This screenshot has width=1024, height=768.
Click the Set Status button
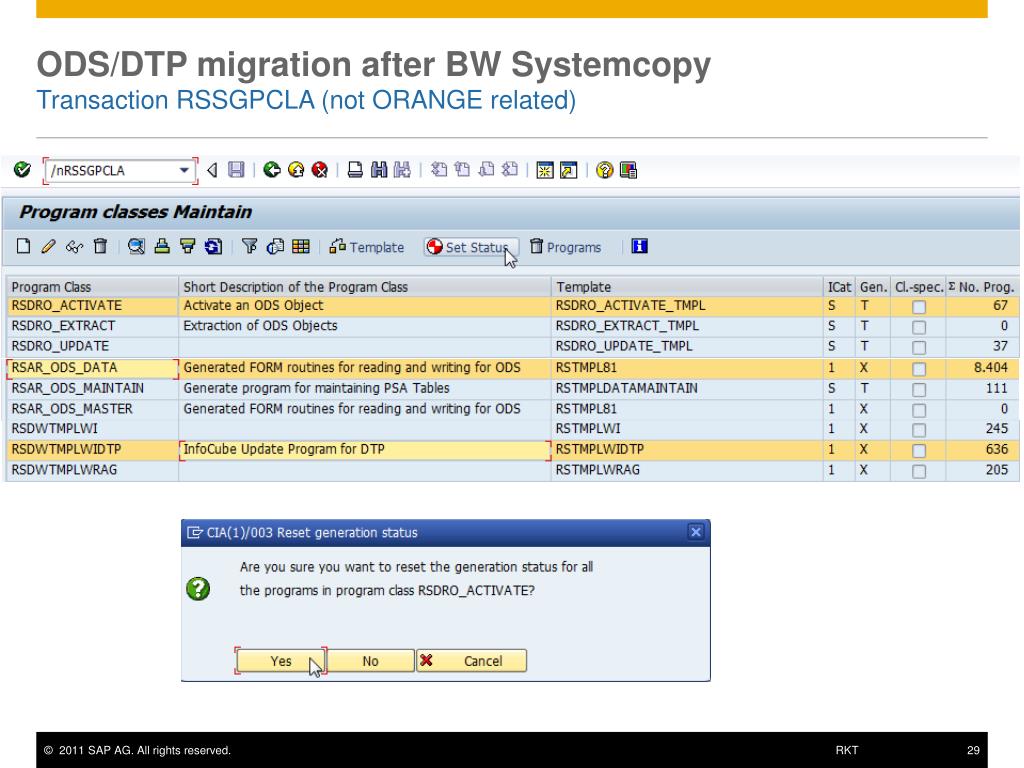(x=472, y=247)
